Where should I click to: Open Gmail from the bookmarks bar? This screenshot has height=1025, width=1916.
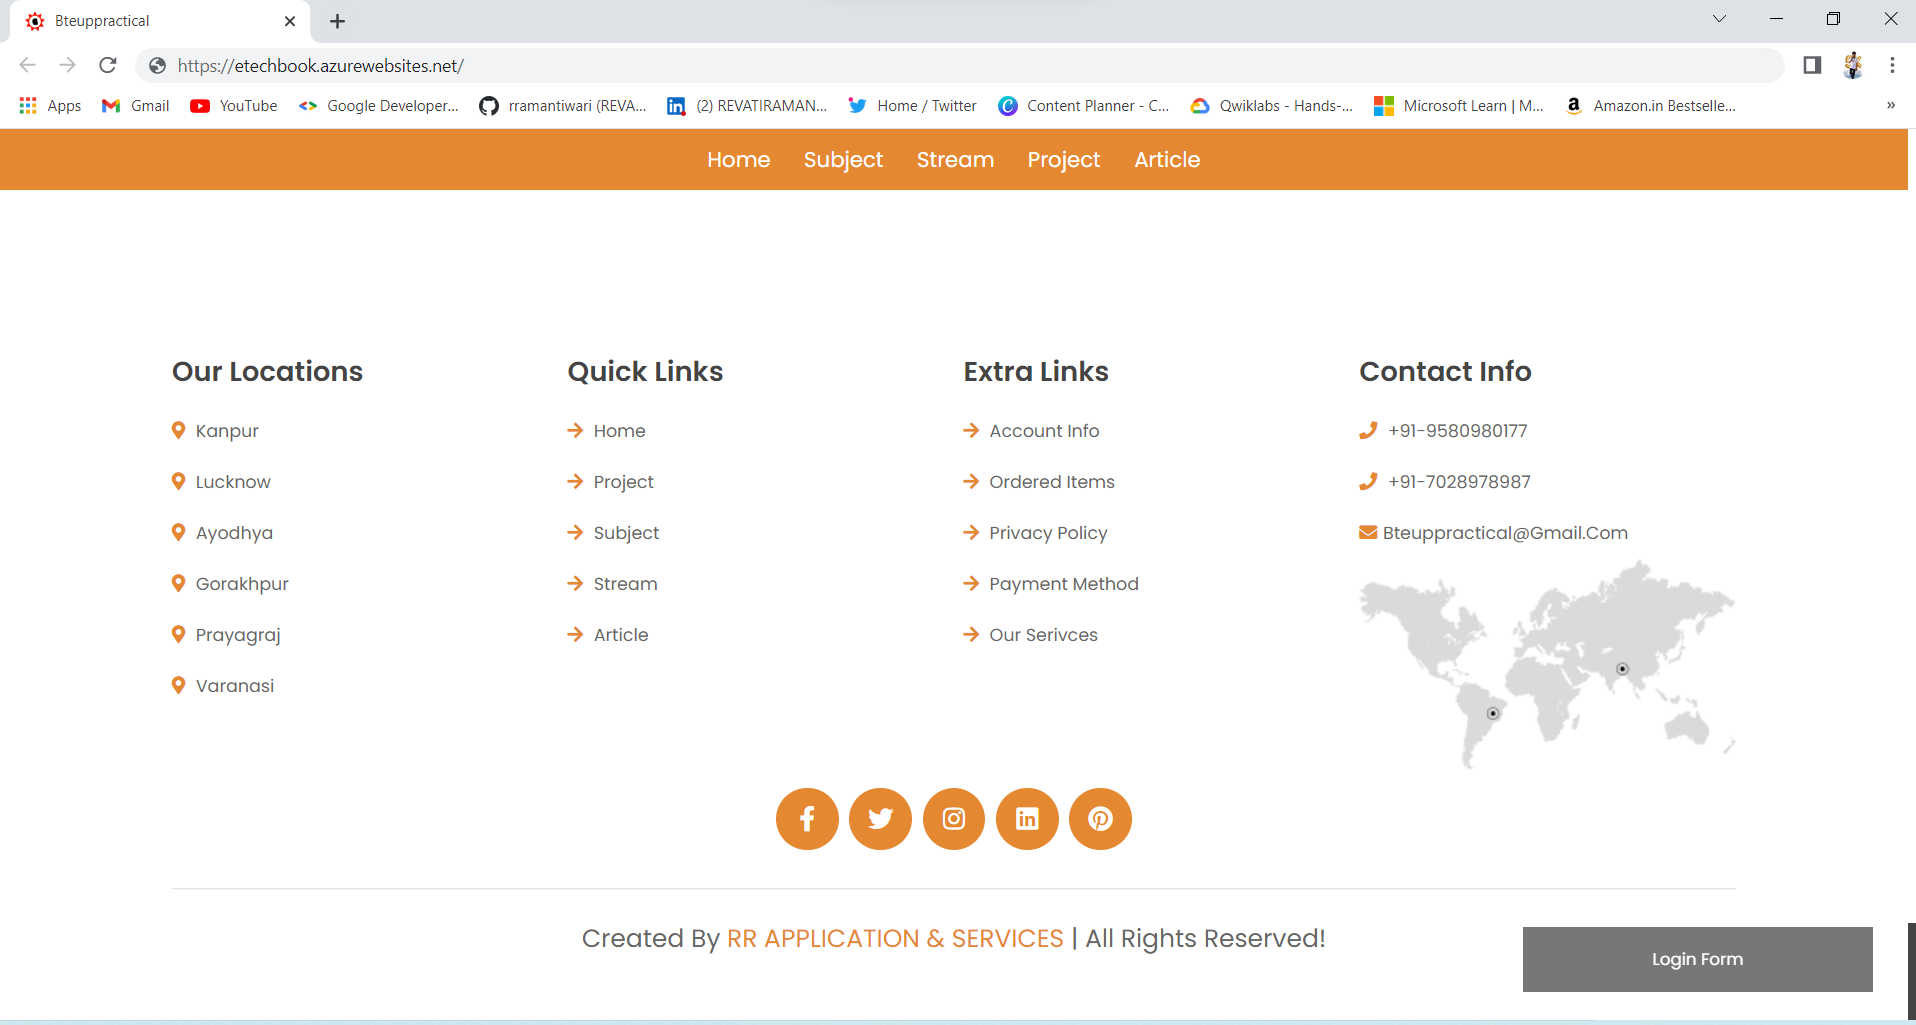[134, 105]
